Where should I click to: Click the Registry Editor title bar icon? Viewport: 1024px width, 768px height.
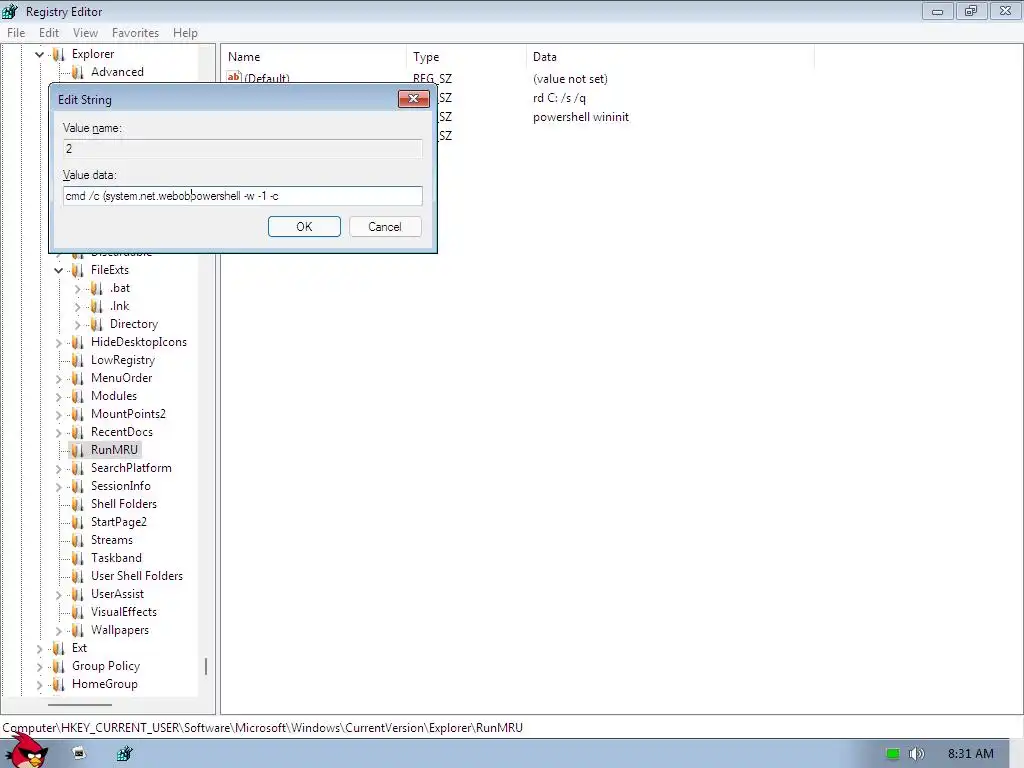10,11
